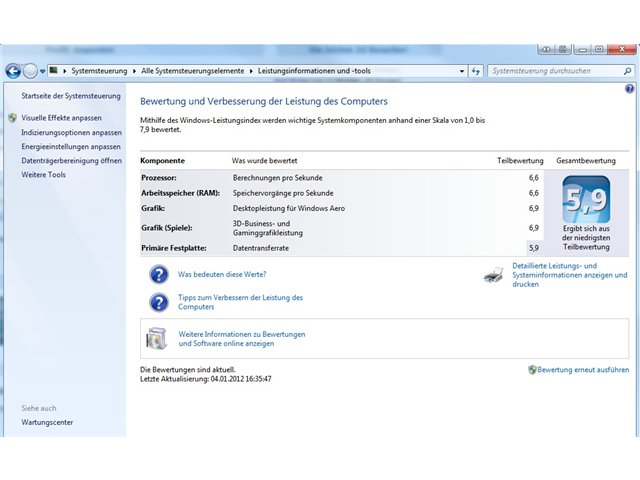Click Desktopleistung für Windows Aero text
The image size is (640, 480).
click(x=289, y=208)
